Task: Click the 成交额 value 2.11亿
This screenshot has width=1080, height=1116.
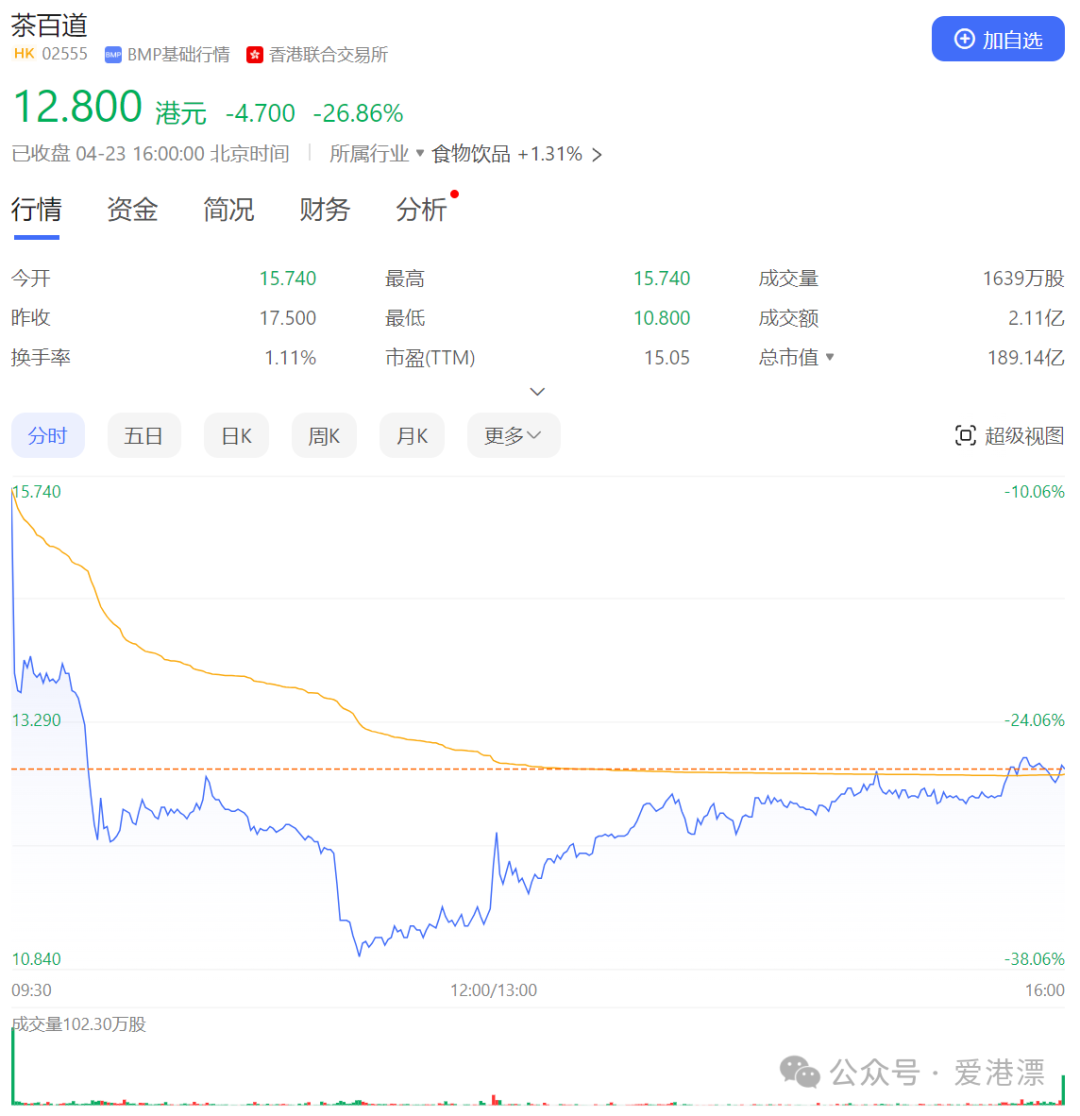Action: tap(1037, 318)
